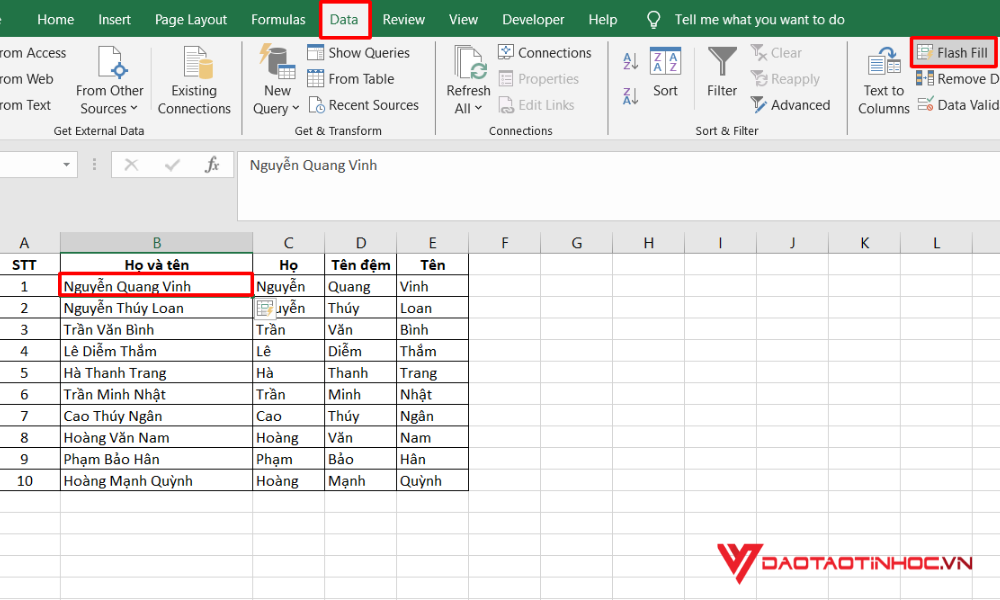This screenshot has width=1000, height=600.
Task: Open Existing Connections
Action: point(194,81)
